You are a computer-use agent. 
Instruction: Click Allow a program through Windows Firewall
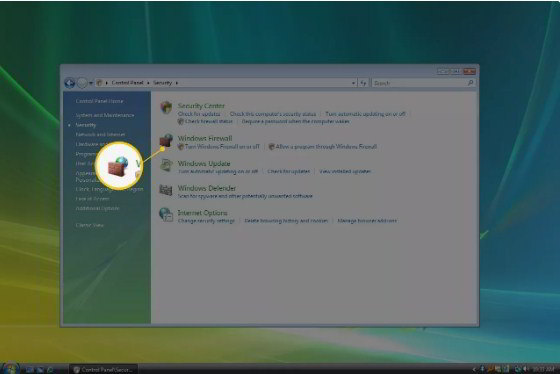(x=326, y=146)
